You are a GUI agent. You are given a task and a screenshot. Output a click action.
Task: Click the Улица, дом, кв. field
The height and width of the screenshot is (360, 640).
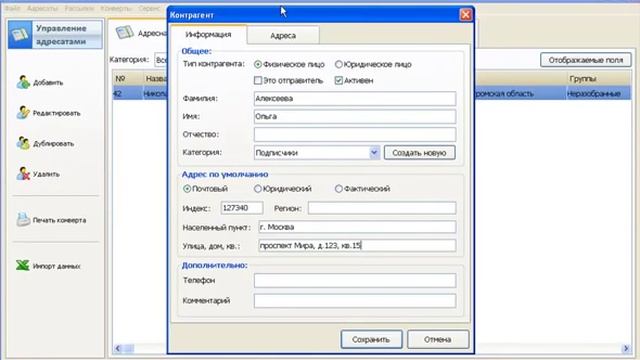coord(357,245)
